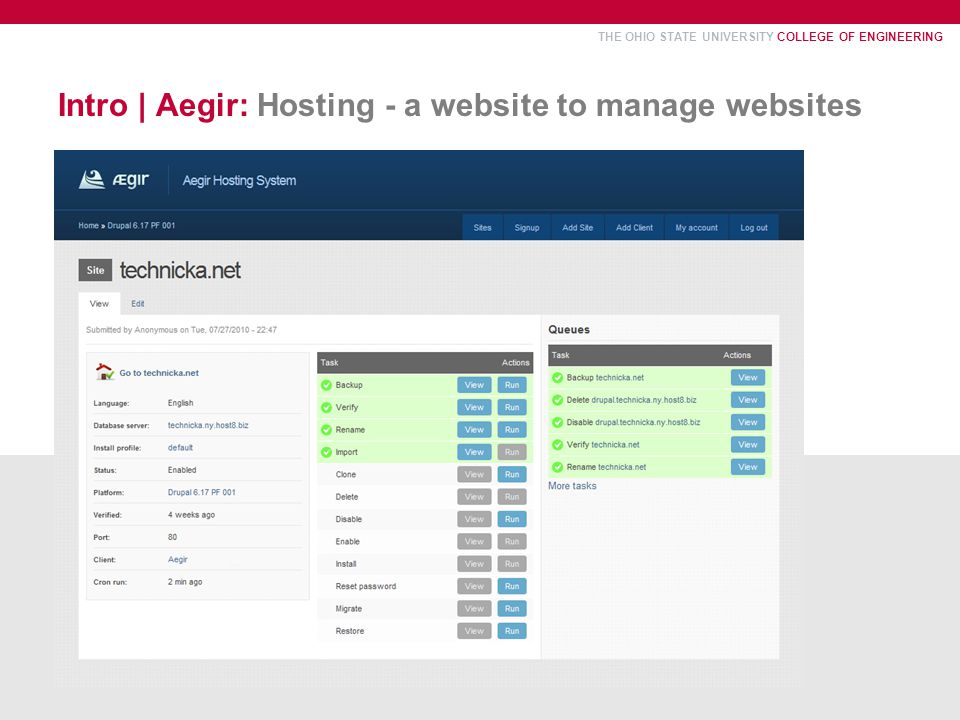
Task: Click check icon for Delete drupal.technicka.ny.host8.biz row
Action: coord(557,400)
